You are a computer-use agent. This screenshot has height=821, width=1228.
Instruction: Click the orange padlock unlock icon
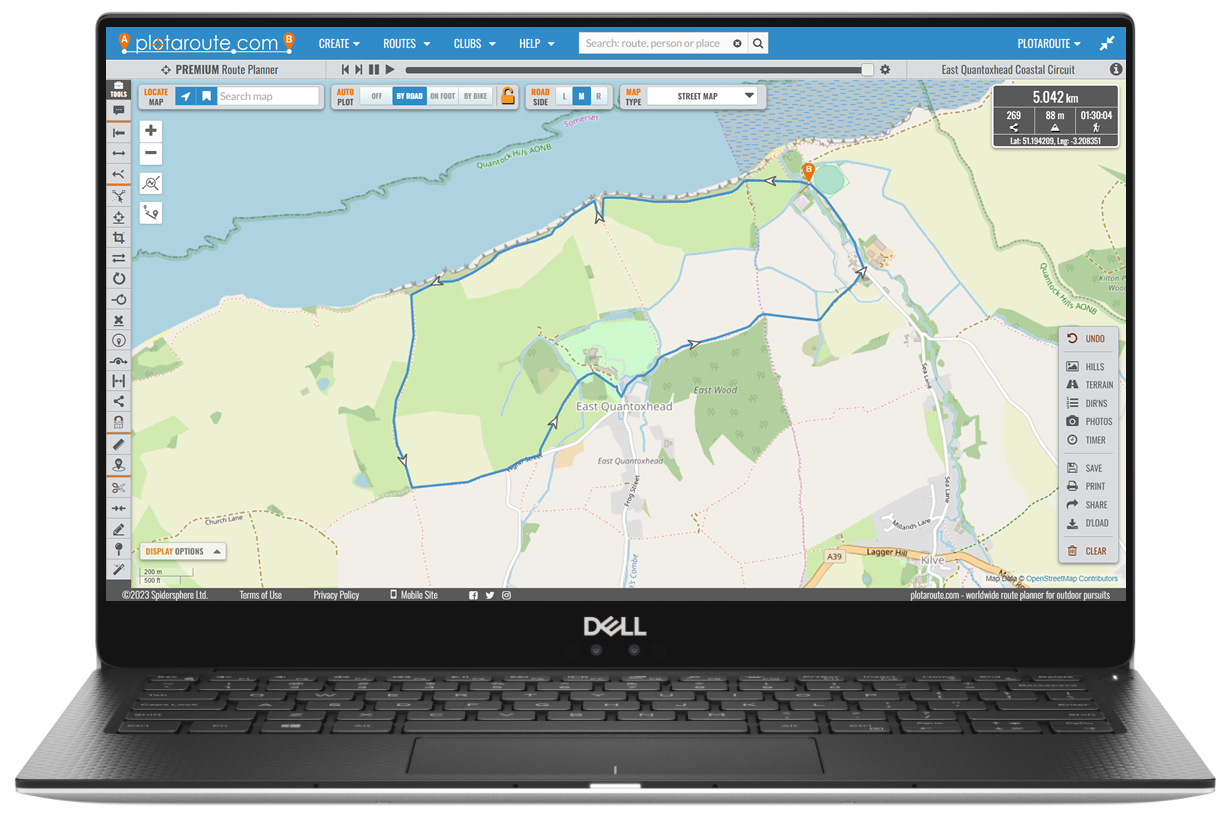[508, 96]
